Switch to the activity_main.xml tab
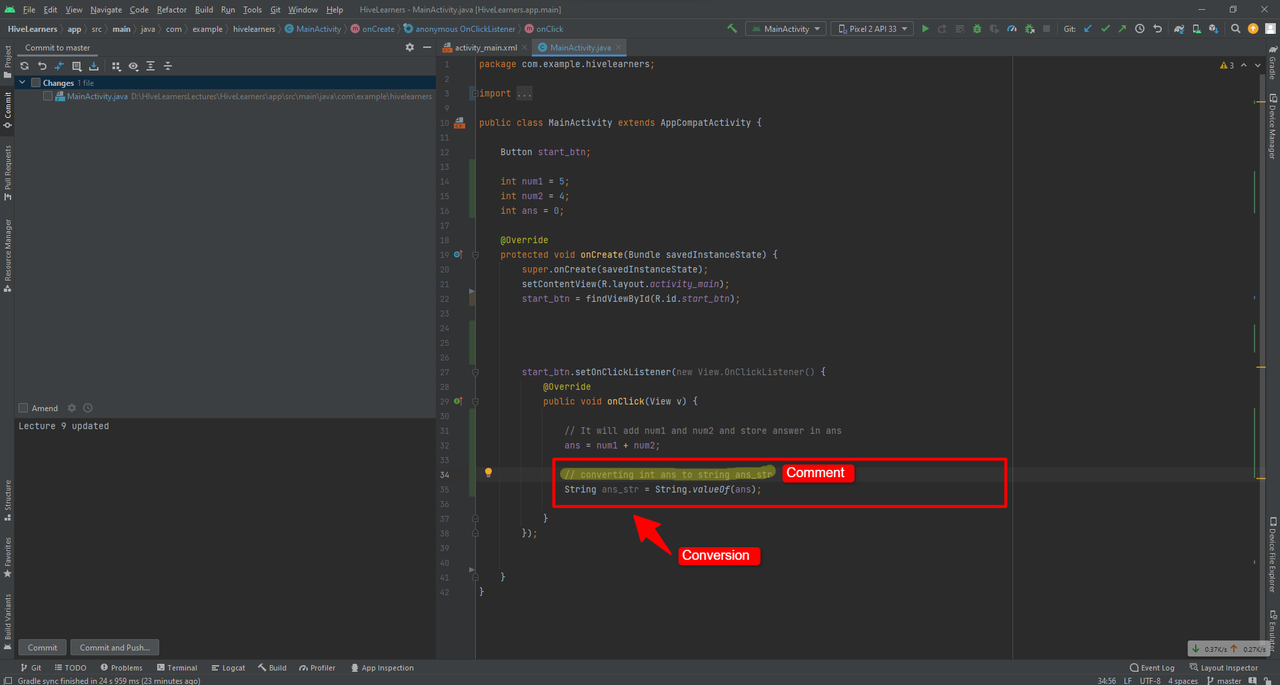 484,47
